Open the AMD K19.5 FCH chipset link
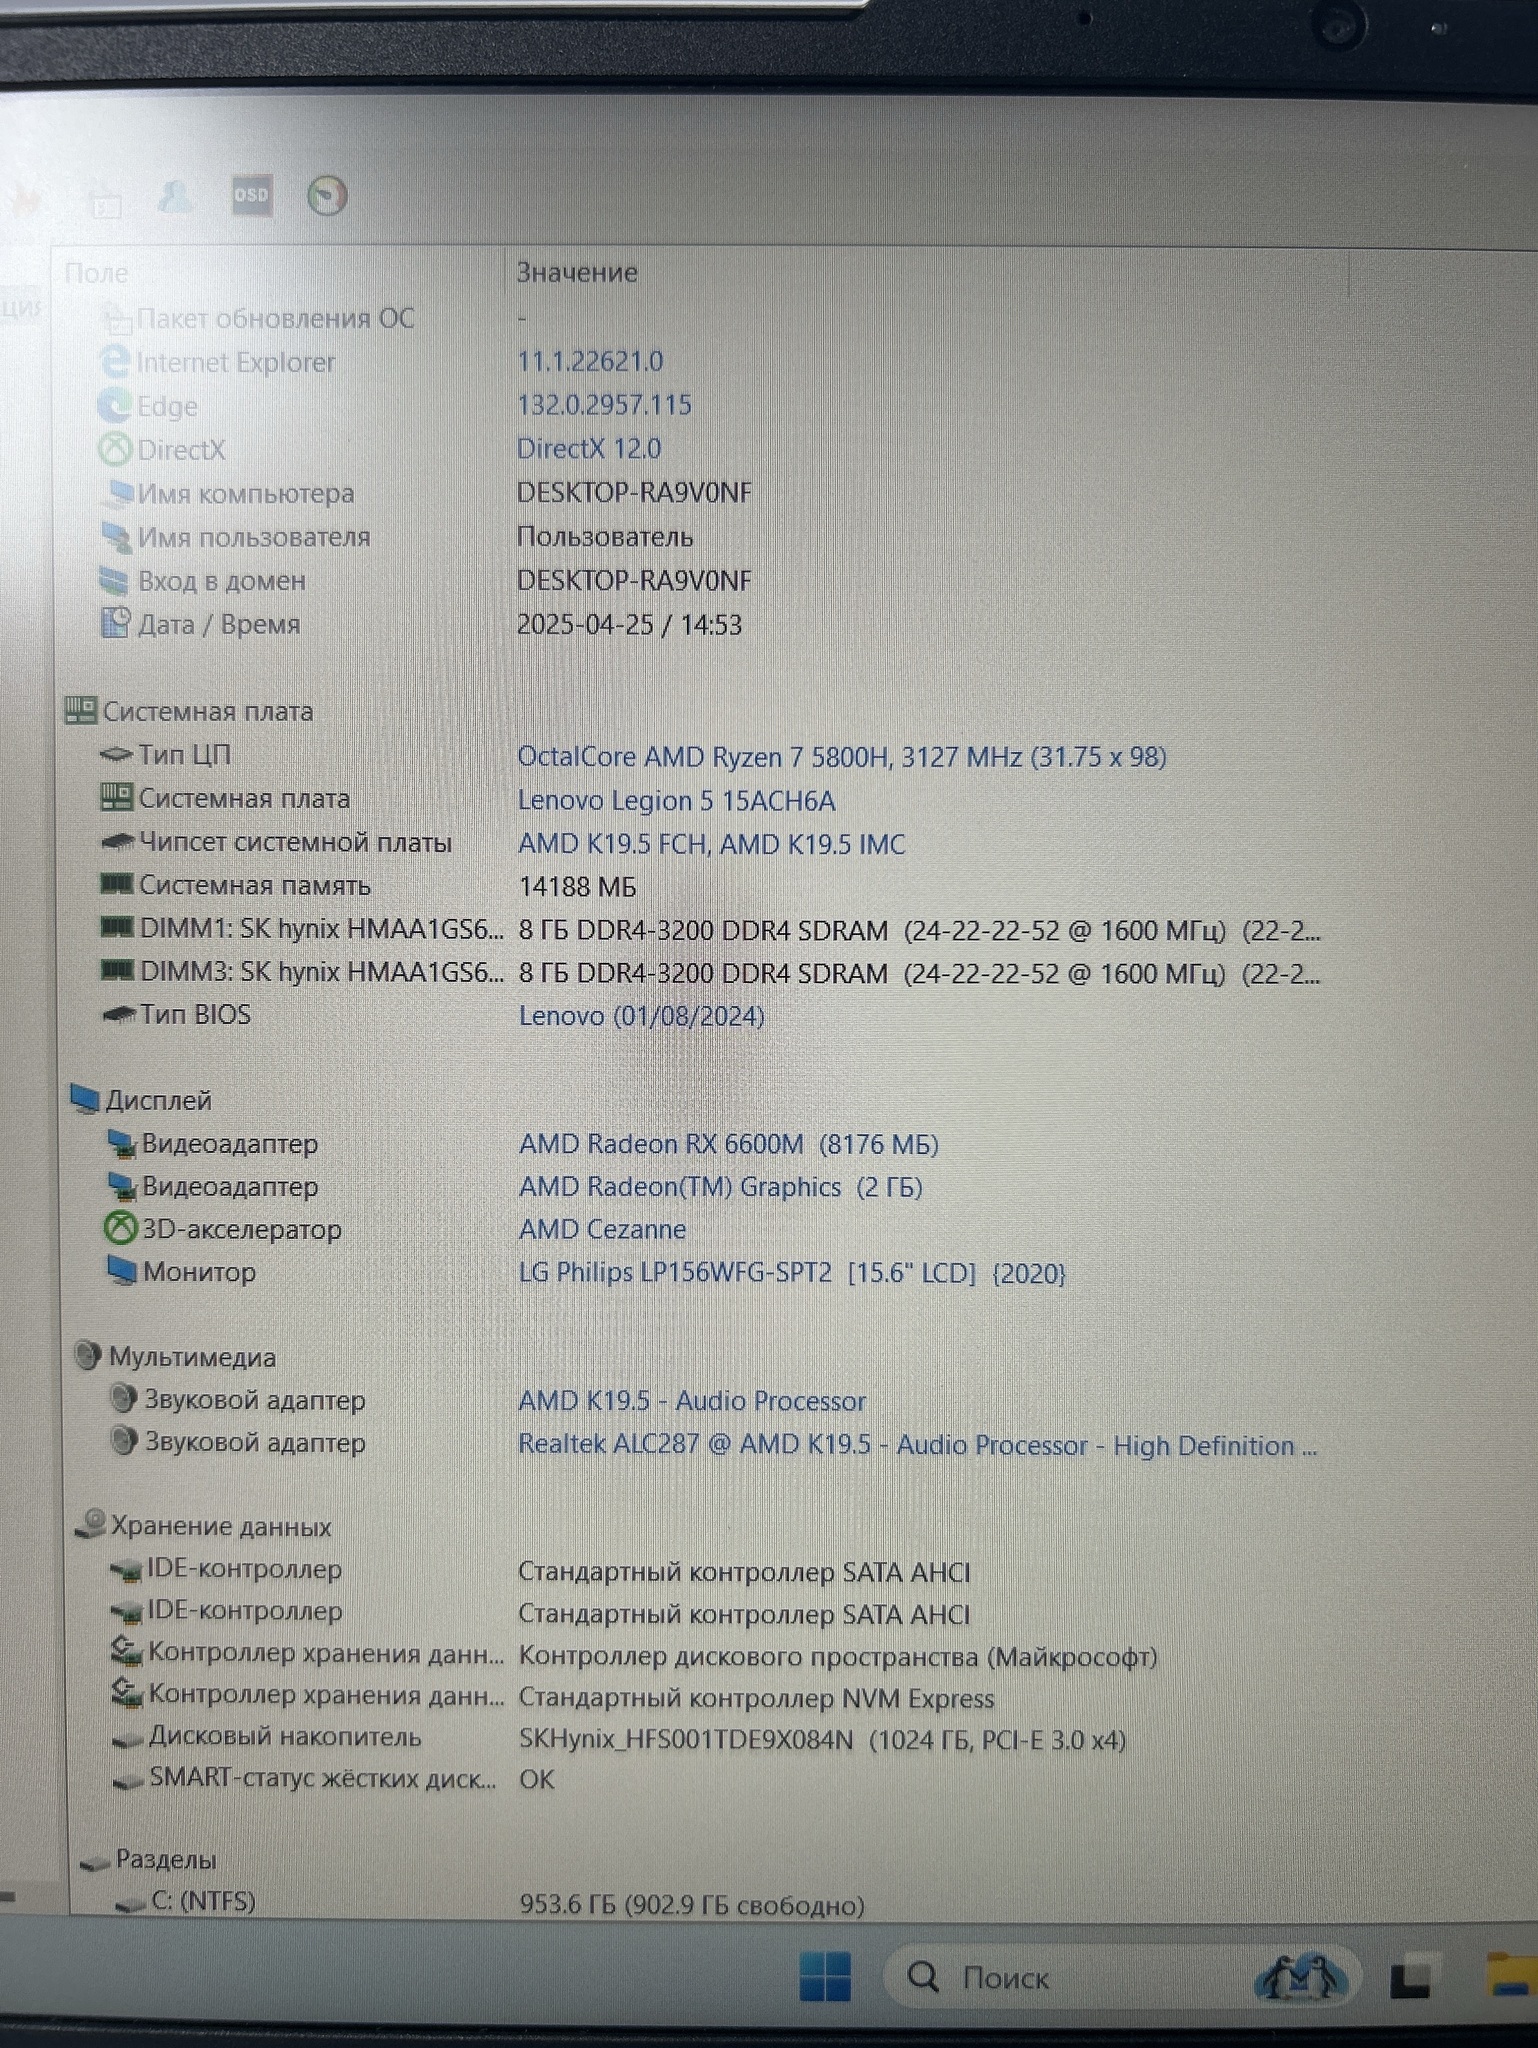1538x2048 pixels. [712, 844]
